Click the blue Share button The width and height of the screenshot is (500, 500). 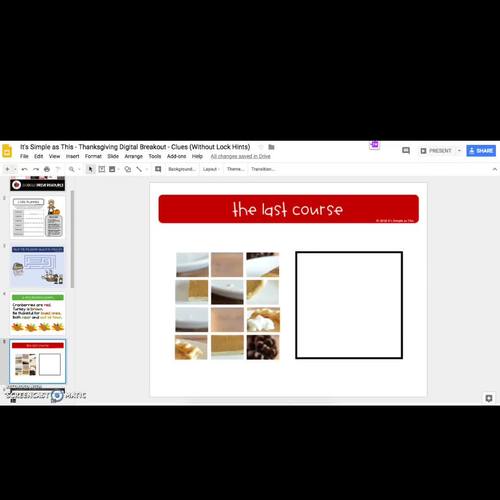tap(481, 151)
